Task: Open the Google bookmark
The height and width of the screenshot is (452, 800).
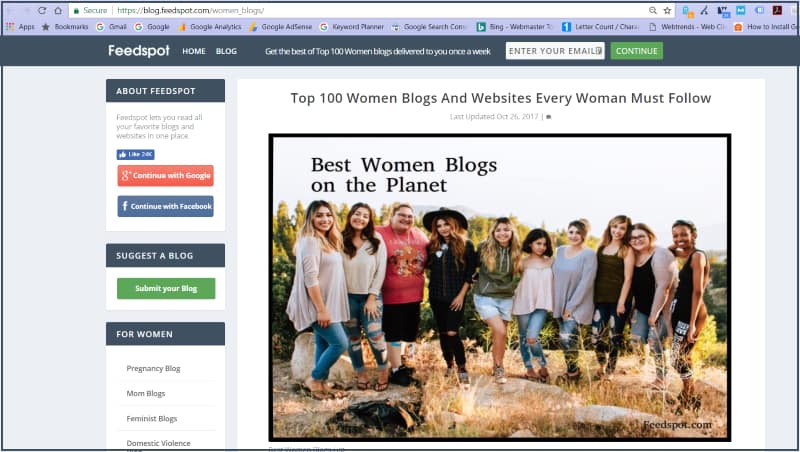Action: click(x=152, y=27)
